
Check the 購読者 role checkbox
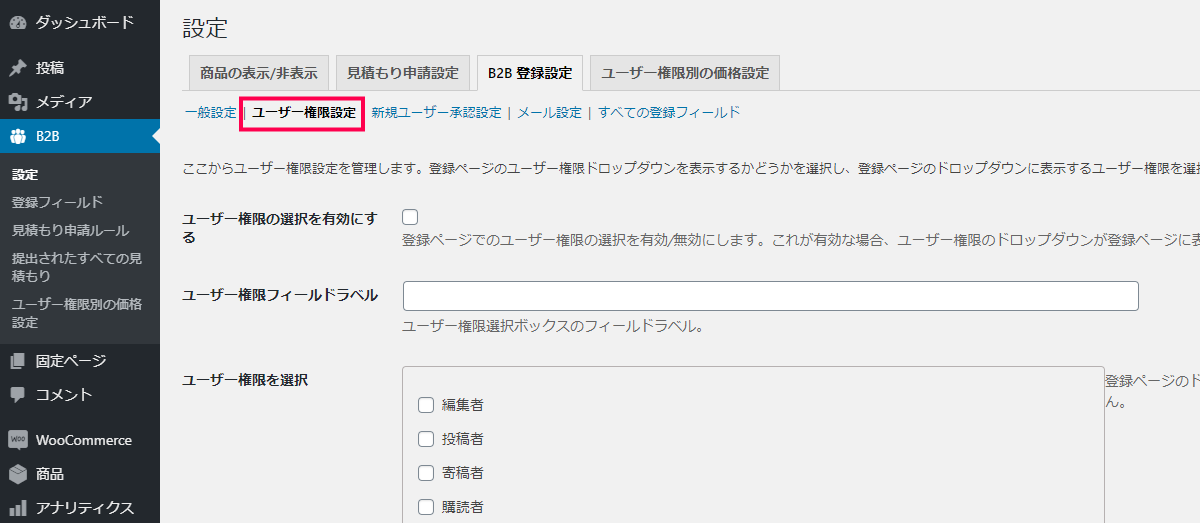[426, 507]
